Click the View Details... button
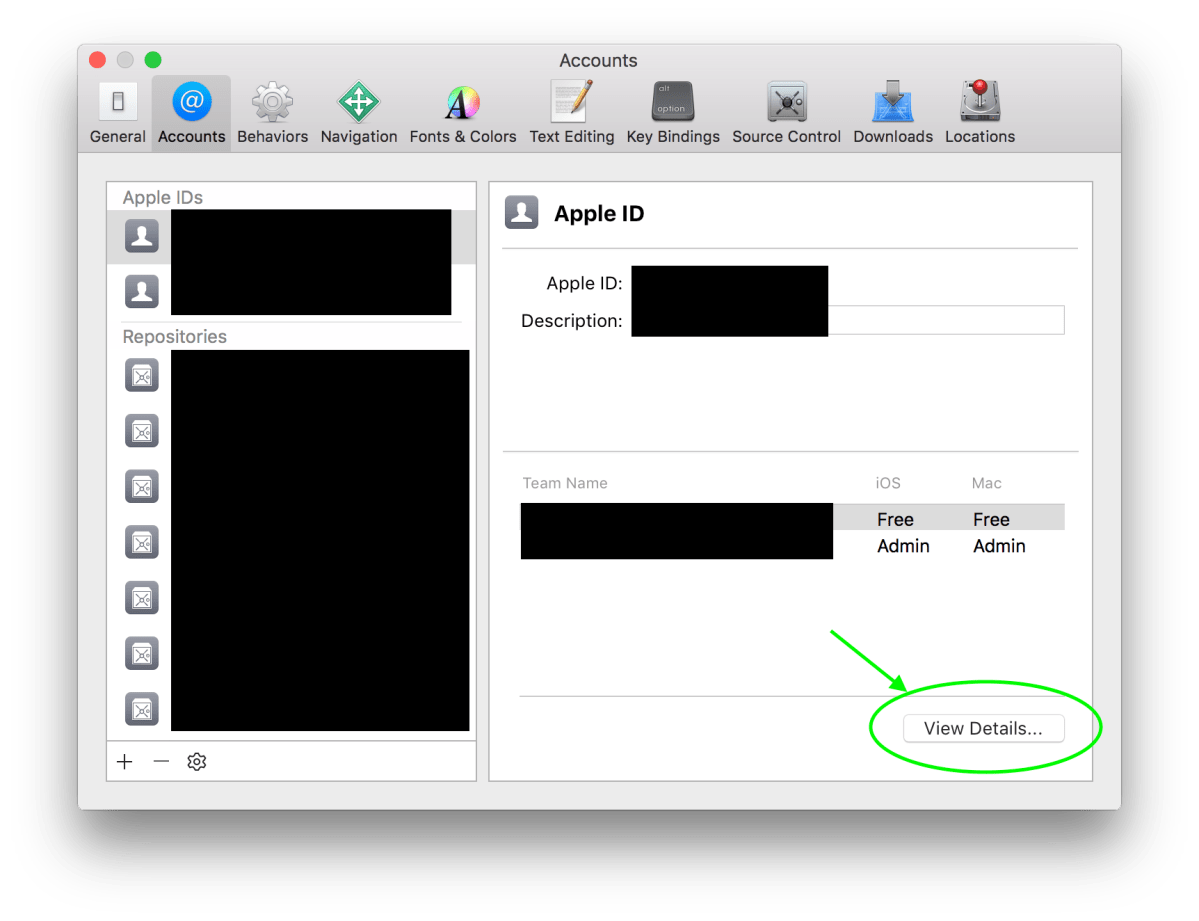 click(x=983, y=728)
